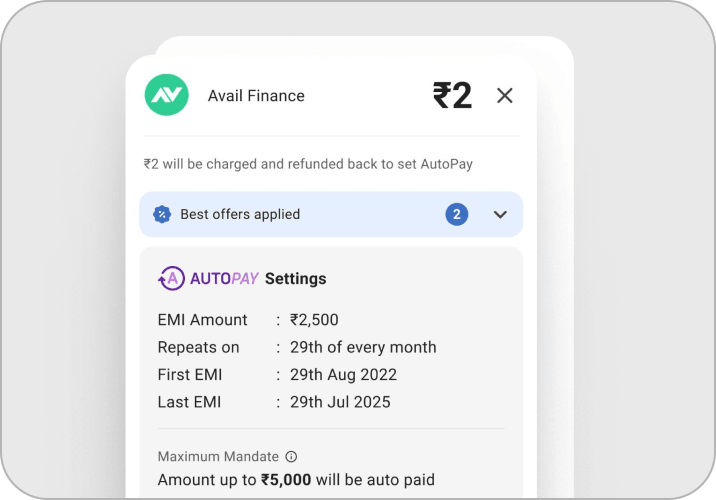Click the First EMI date 29th Aug 2022
The width and height of the screenshot is (716, 500).
point(343,375)
